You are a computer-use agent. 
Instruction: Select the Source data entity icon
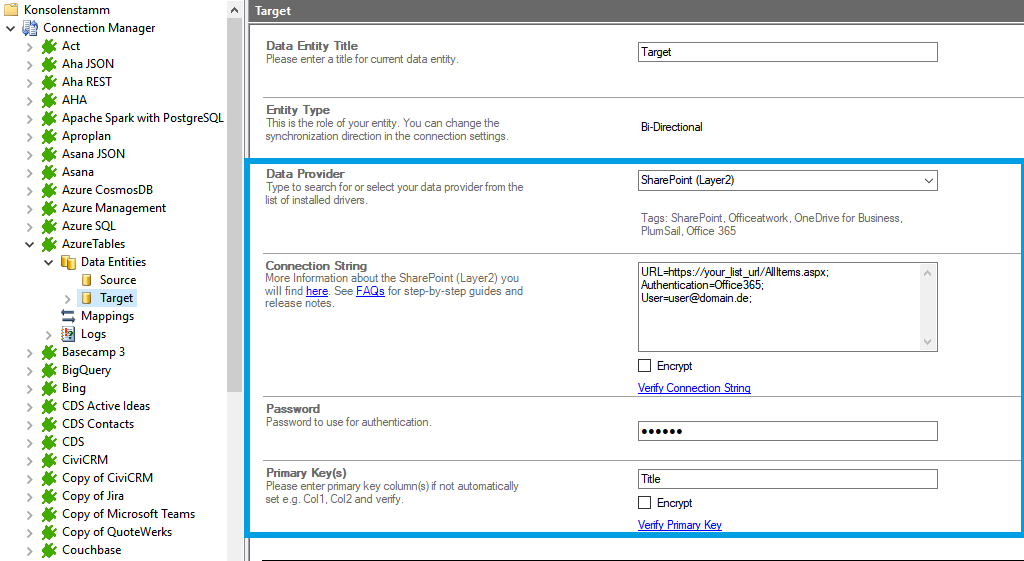pos(87,280)
